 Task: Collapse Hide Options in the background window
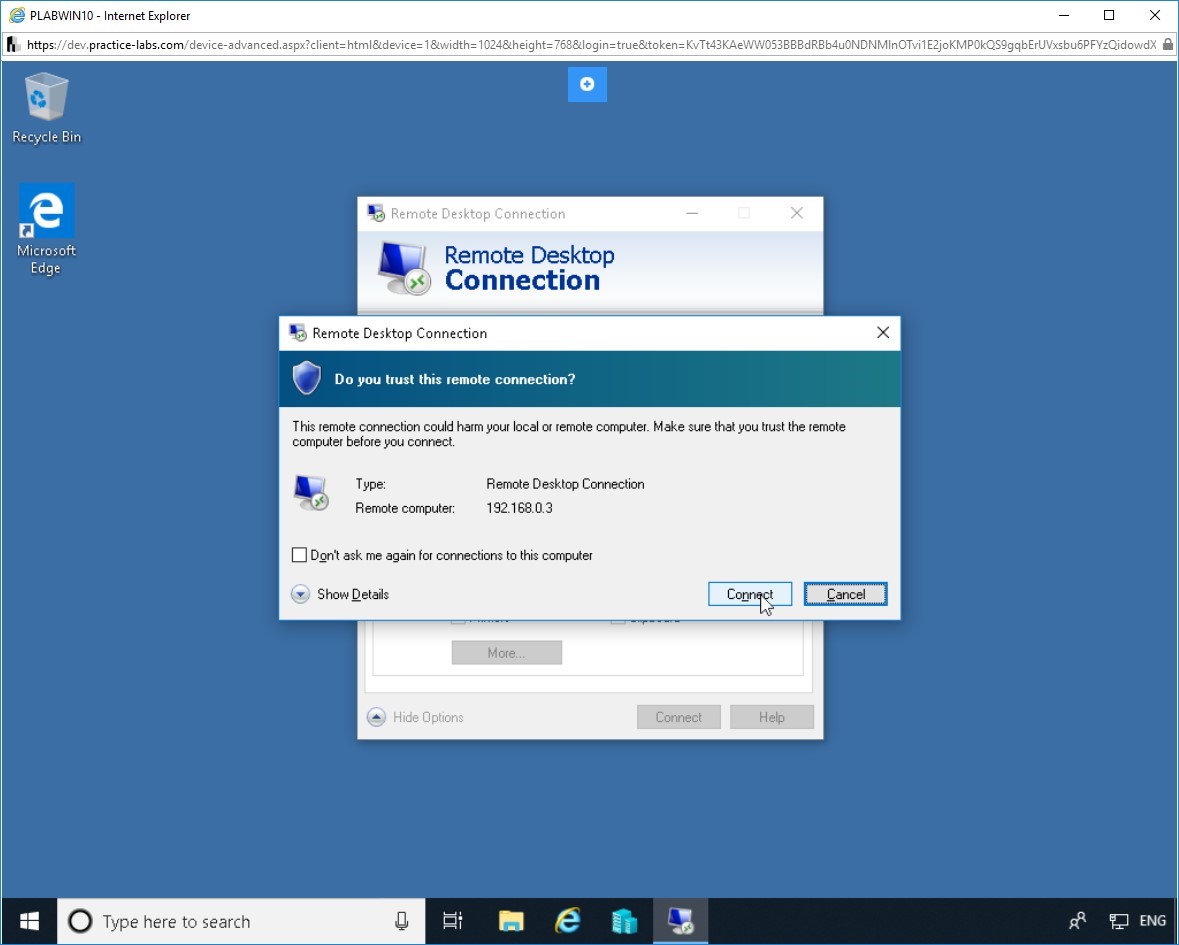[415, 717]
